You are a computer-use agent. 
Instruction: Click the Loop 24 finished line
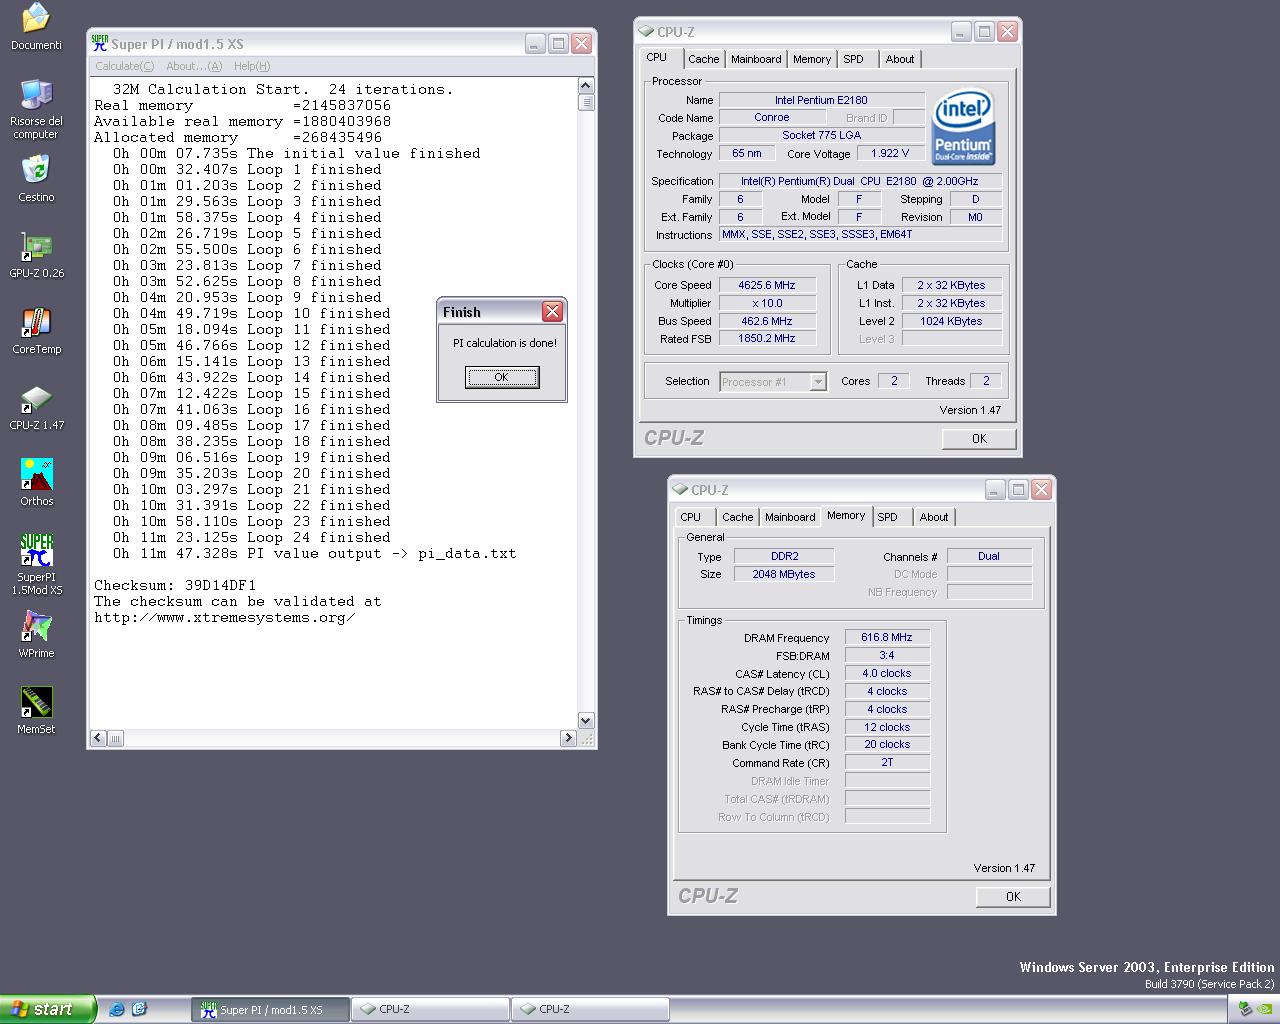[251, 537]
